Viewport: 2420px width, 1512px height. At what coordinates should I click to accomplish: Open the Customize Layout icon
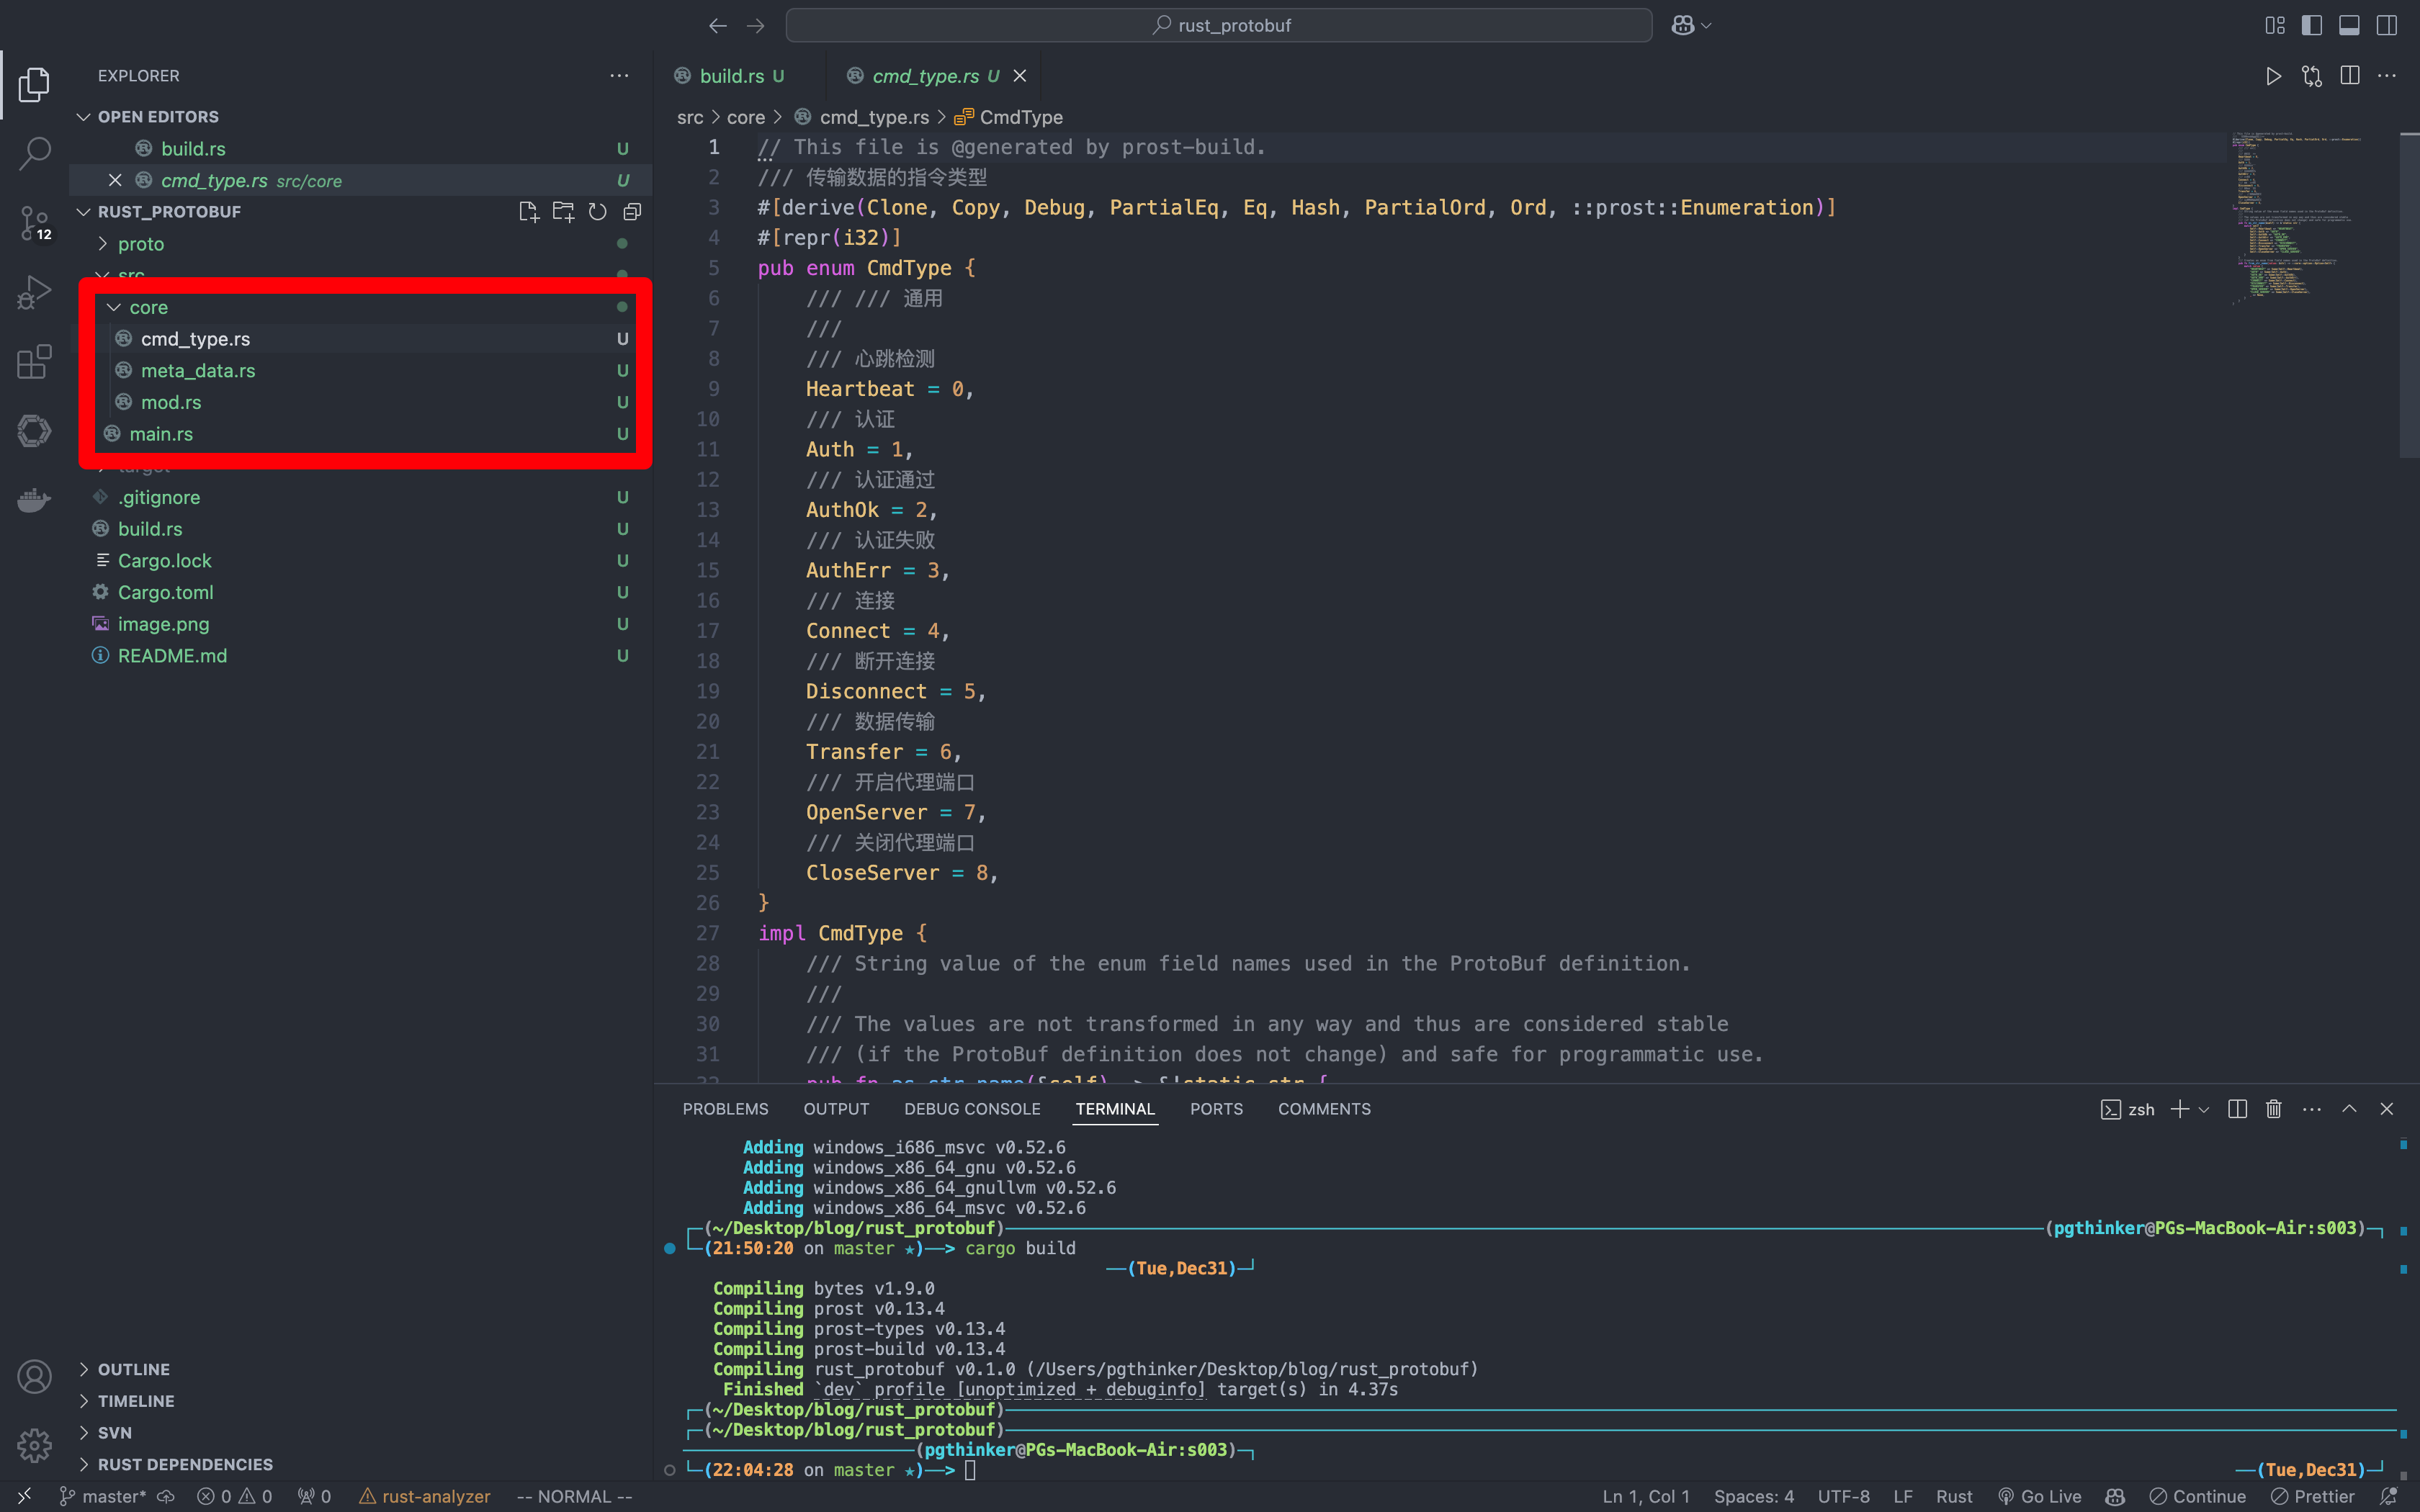click(x=2275, y=25)
